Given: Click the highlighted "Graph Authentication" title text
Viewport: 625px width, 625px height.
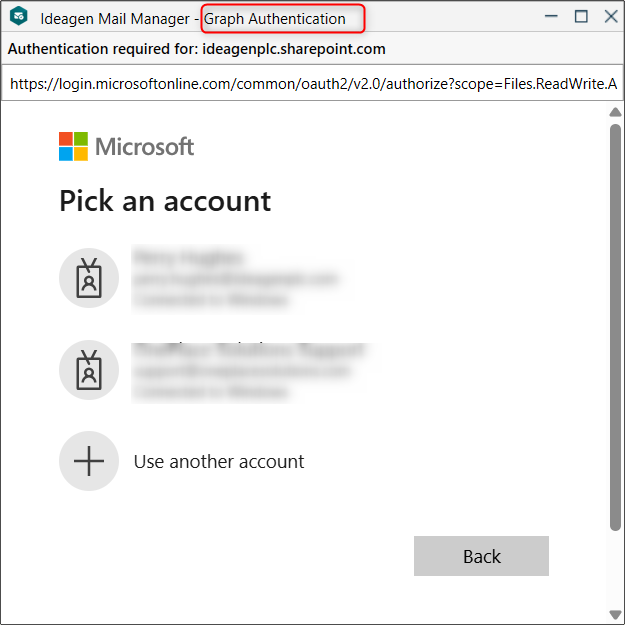Looking at the screenshot, I should [275, 18].
